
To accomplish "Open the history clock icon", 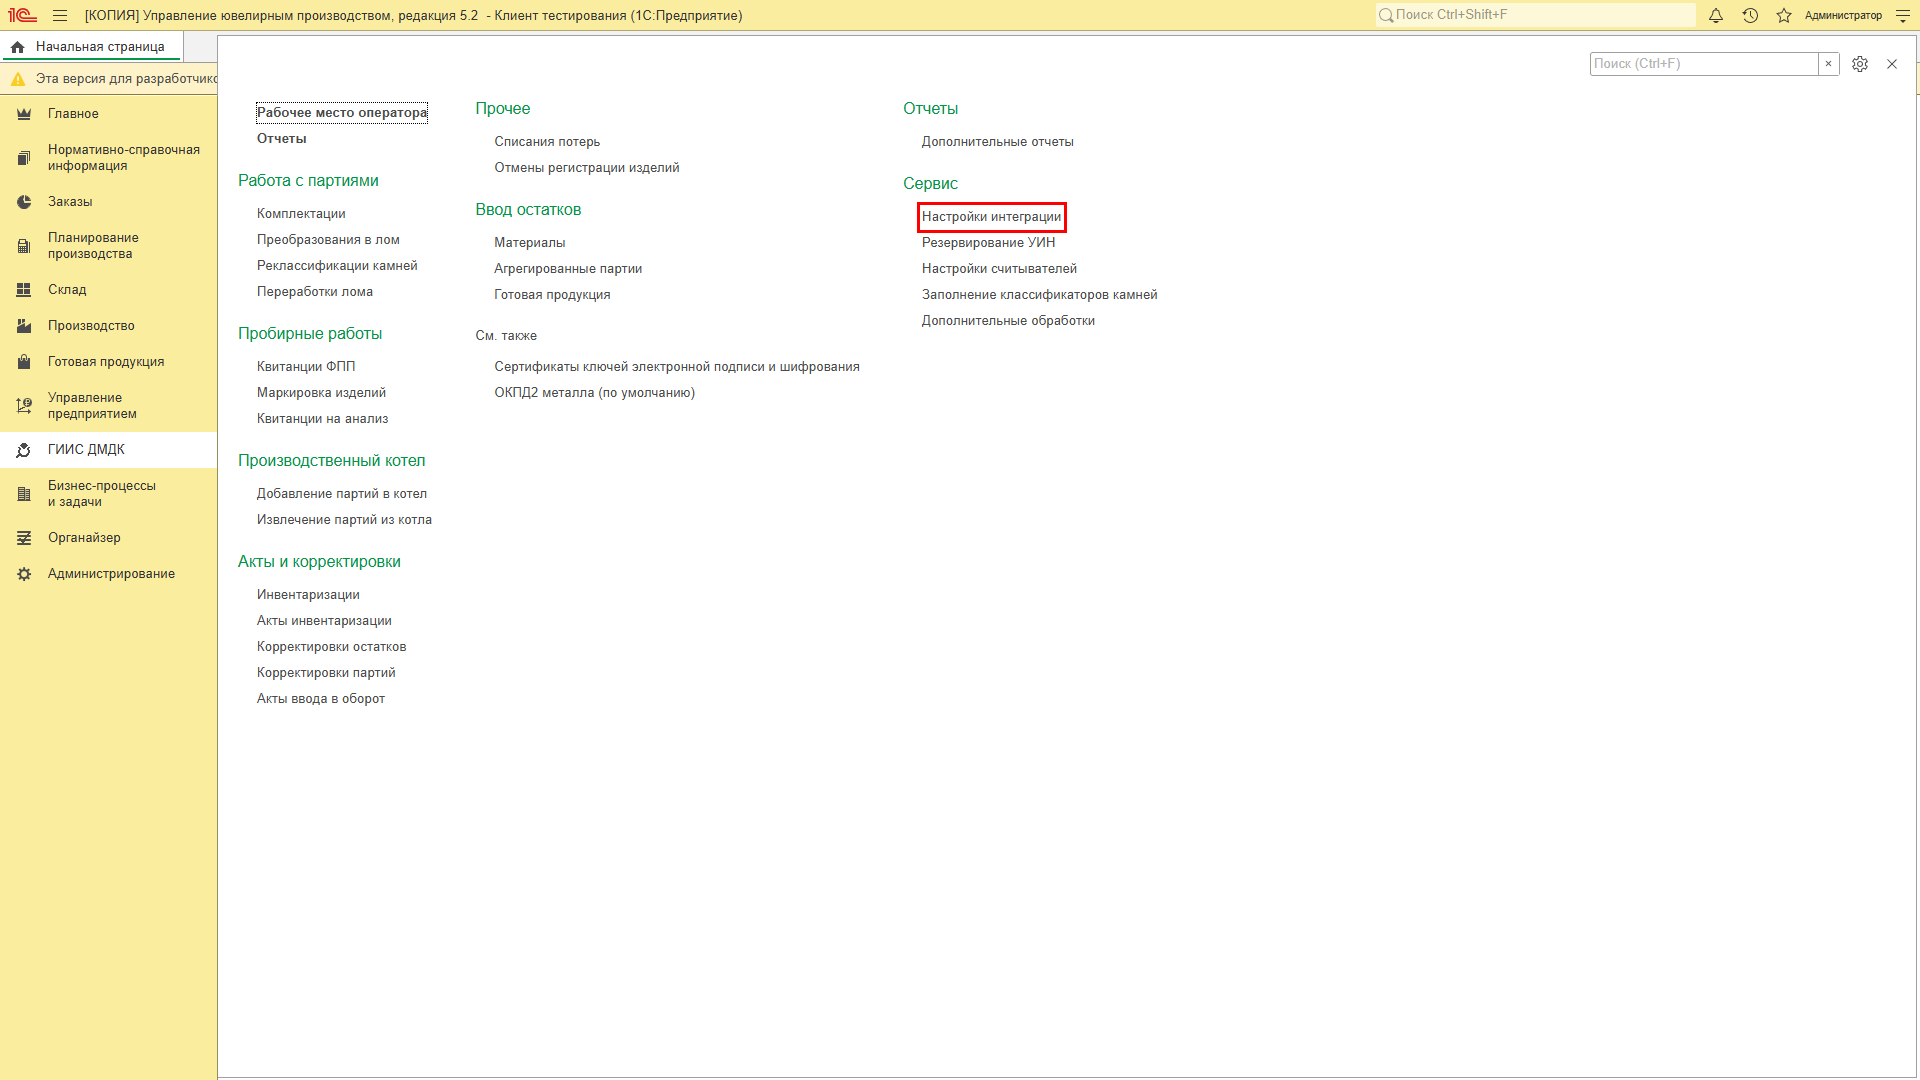I will (x=1750, y=15).
